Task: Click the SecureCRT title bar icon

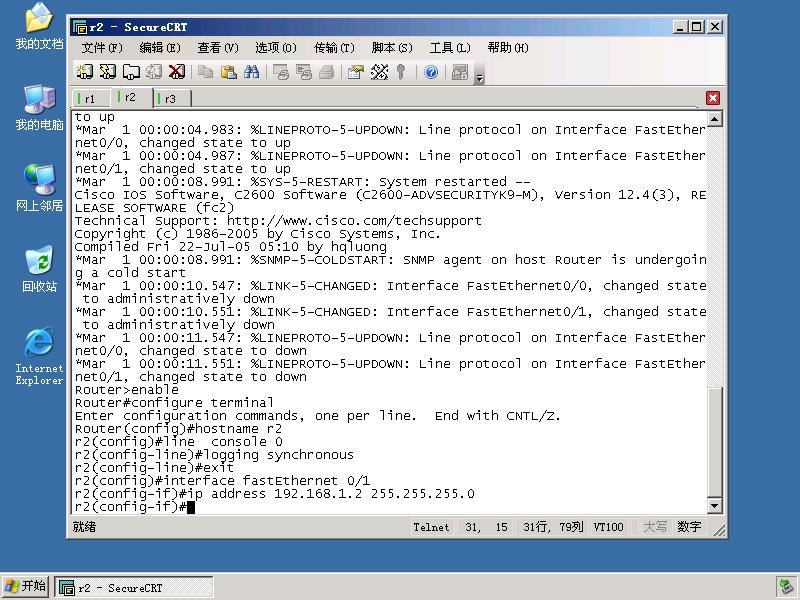Action: [79, 27]
